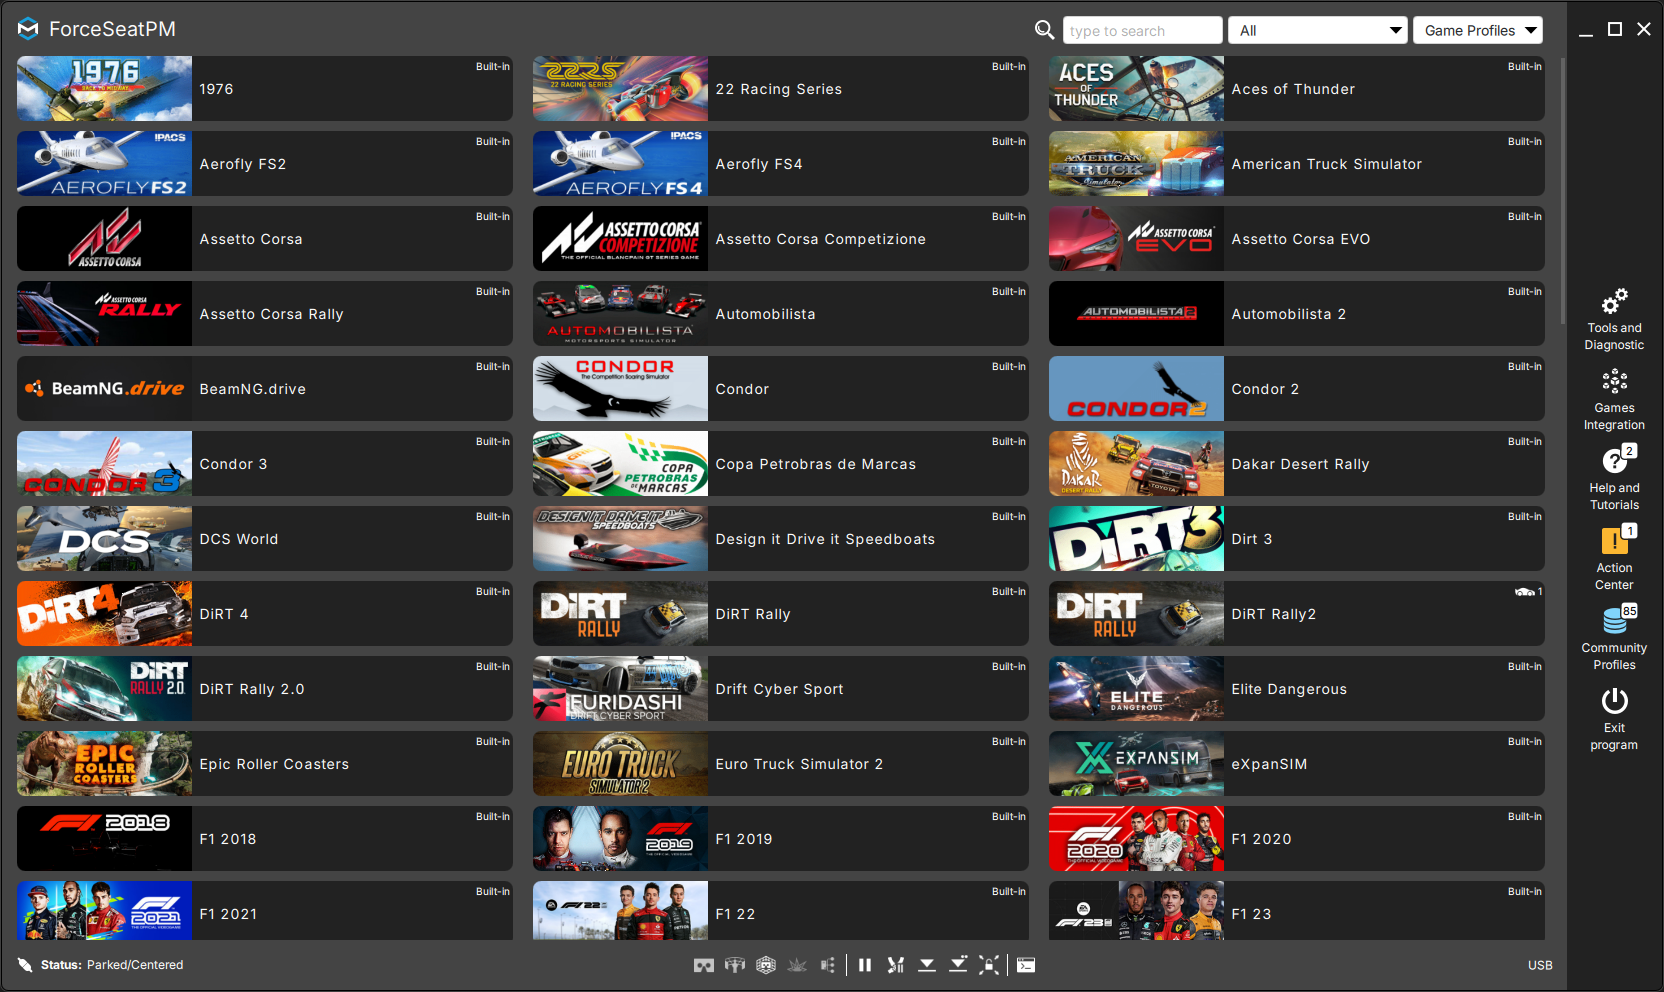
Task: Click the vertical scrollbar of game list
Action: pos(1562,190)
